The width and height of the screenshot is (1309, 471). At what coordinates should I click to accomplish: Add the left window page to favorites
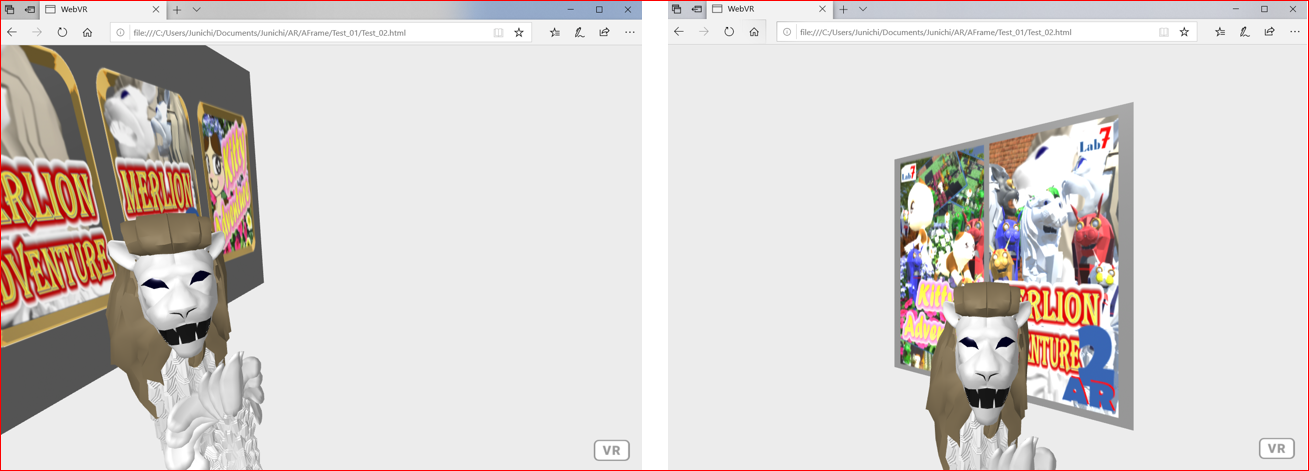coord(519,32)
